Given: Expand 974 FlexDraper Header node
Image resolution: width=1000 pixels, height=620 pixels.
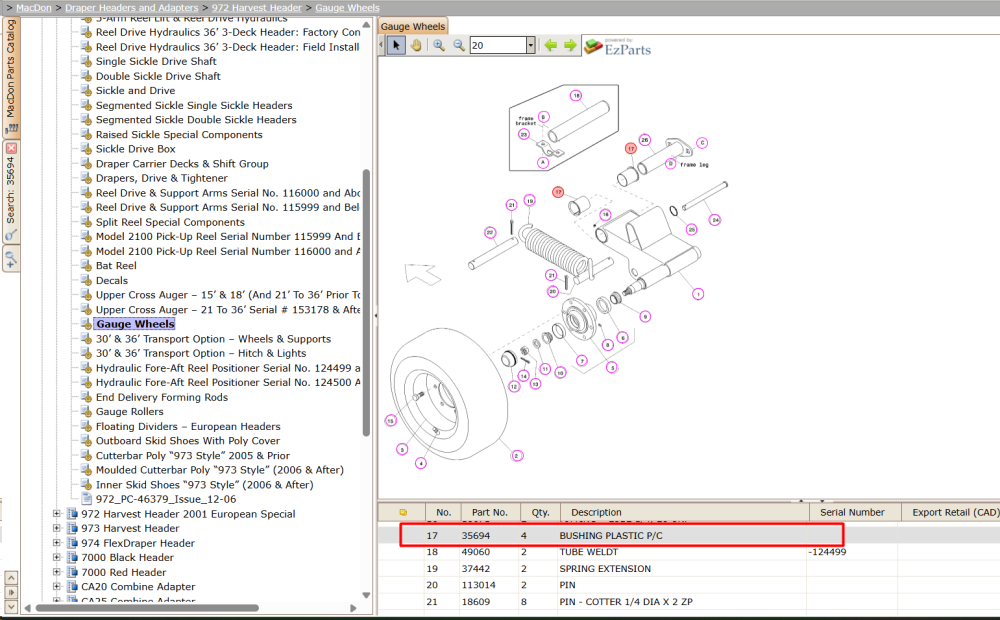Looking at the screenshot, I should tap(57, 543).
